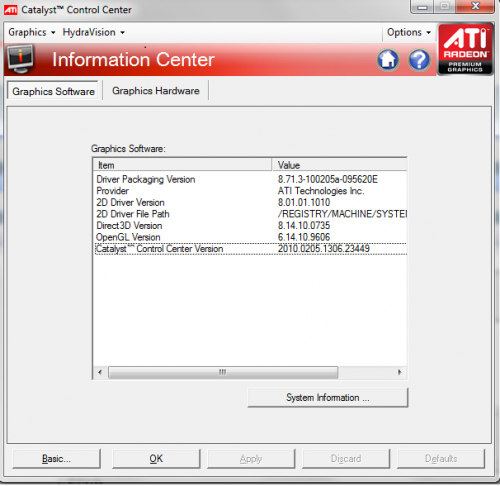Click the right scroll arrow in the list

click(x=400, y=372)
